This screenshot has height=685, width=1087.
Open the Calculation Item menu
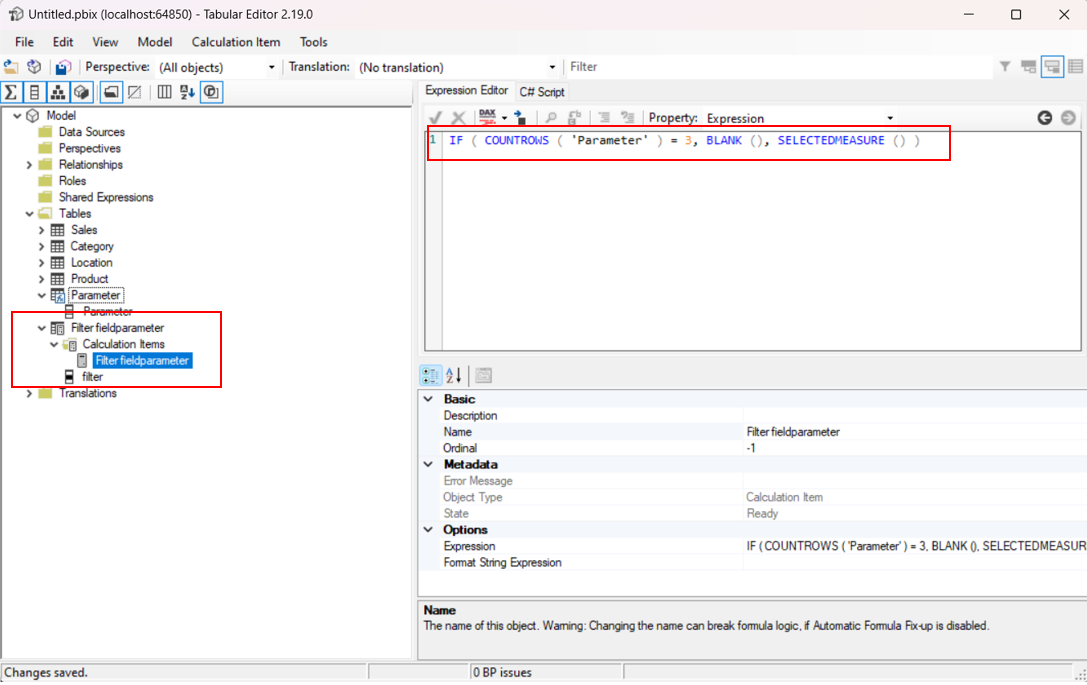[236, 42]
